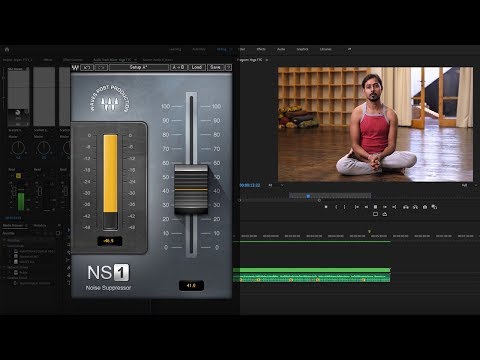This screenshot has width=480, height=360.
Task: Switch to the Editing workspace
Action: click(222, 49)
